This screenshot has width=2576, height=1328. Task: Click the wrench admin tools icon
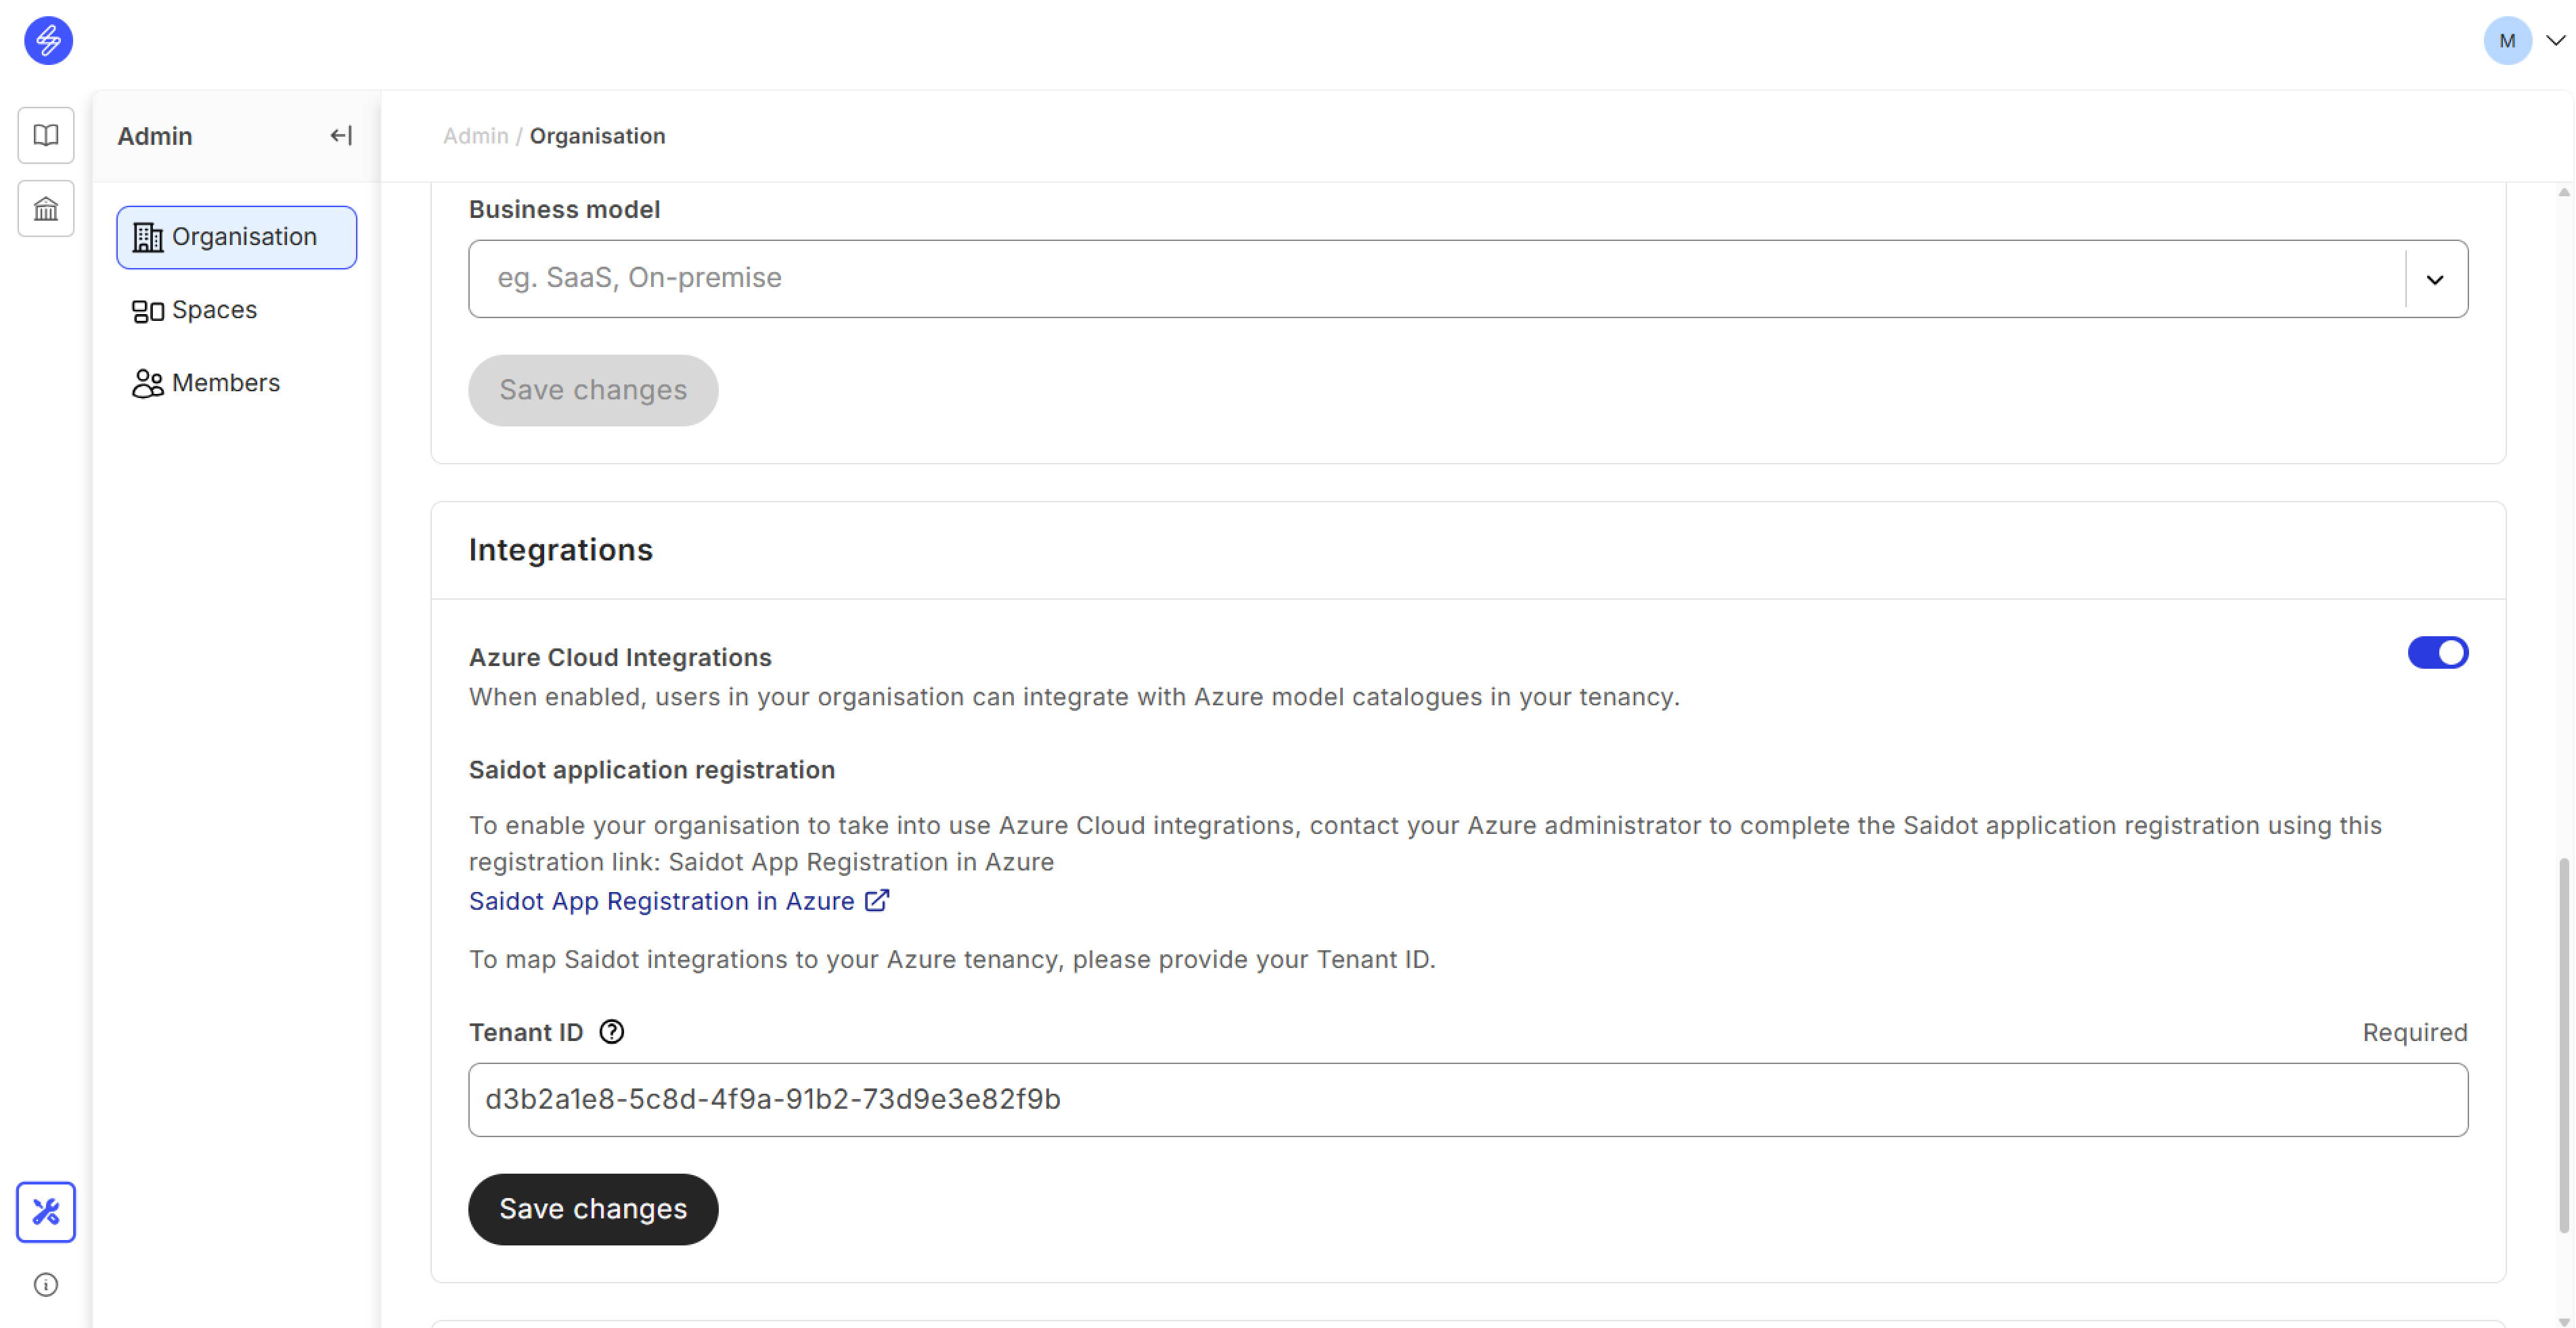pyautogui.click(x=46, y=1212)
